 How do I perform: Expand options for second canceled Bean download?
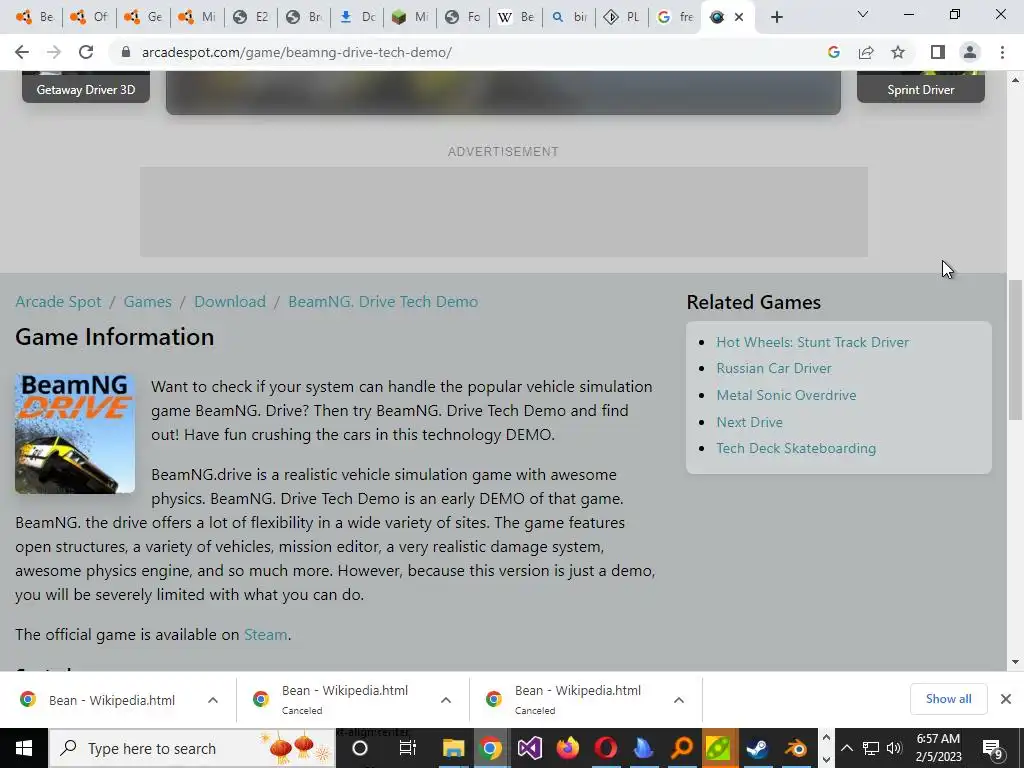[445, 700]
